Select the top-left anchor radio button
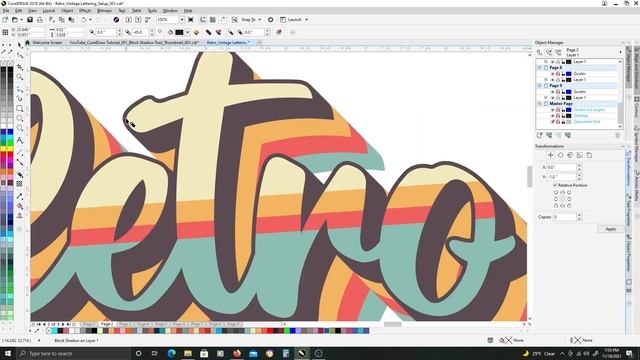Screen dimensions: 640x360 point(556,192)
